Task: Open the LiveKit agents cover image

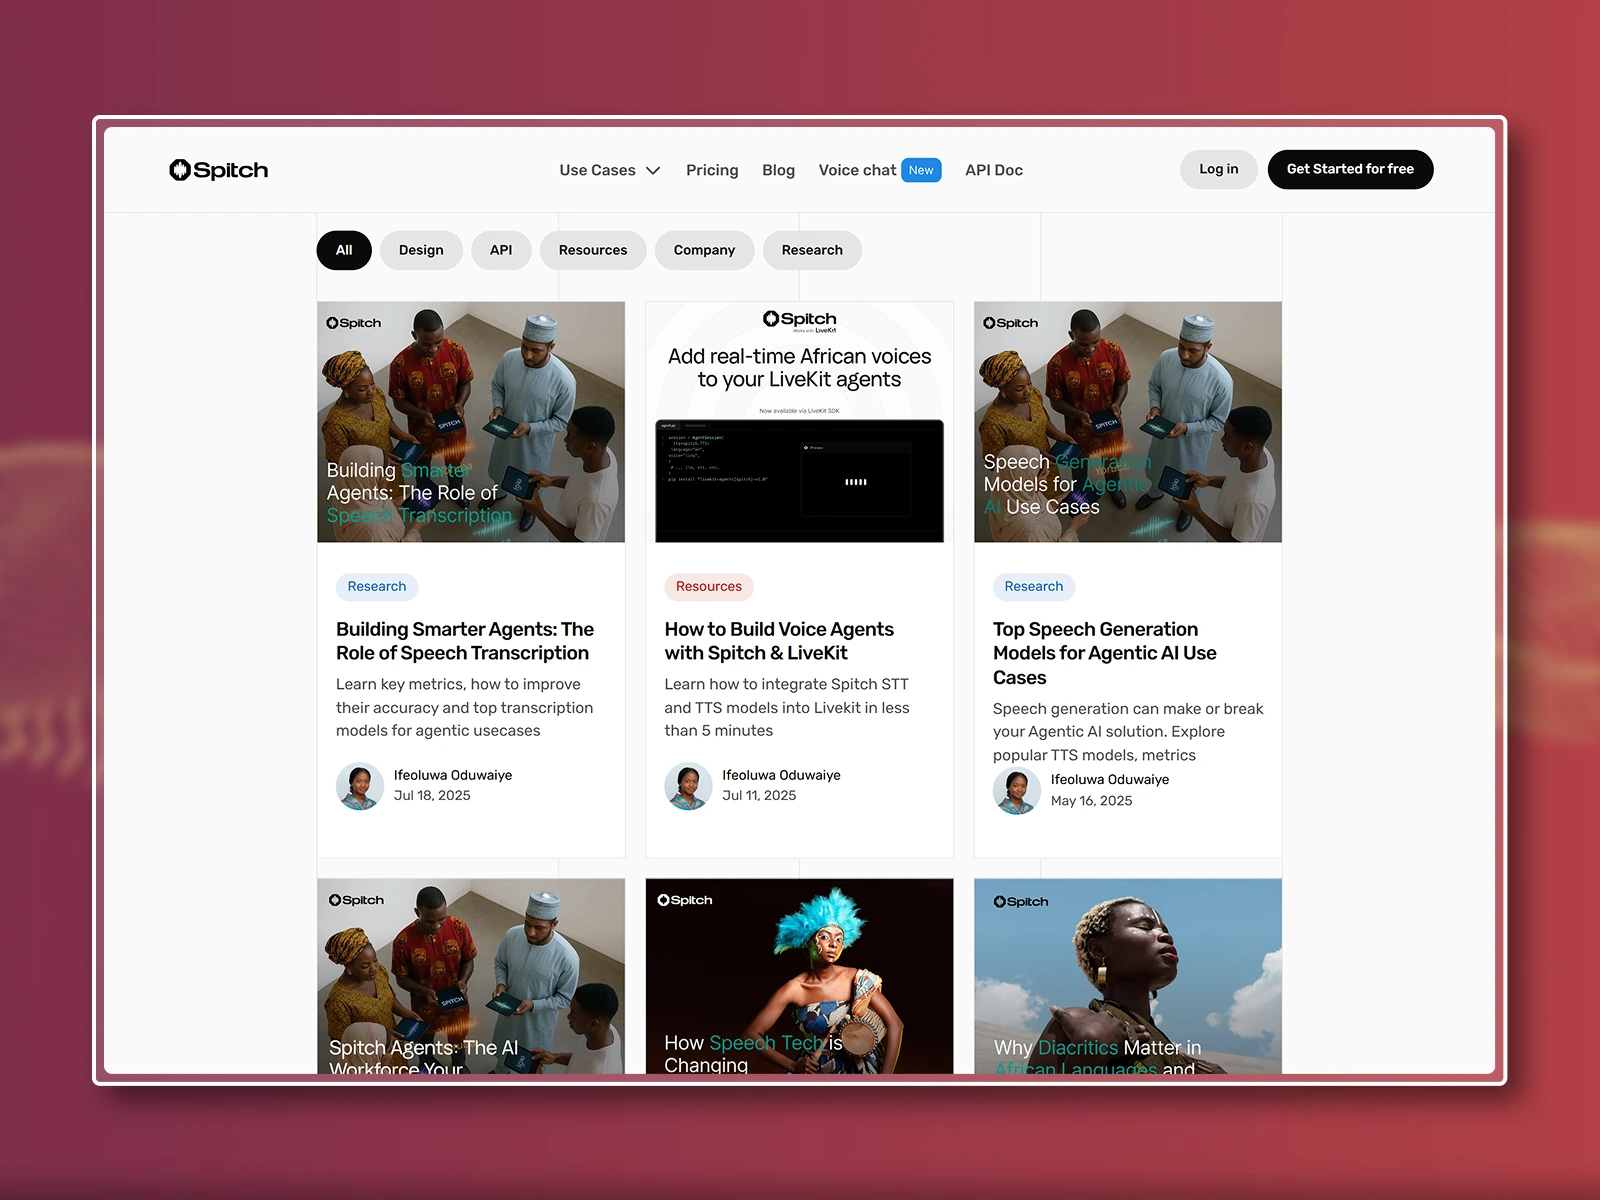Action: click(800, 422)
